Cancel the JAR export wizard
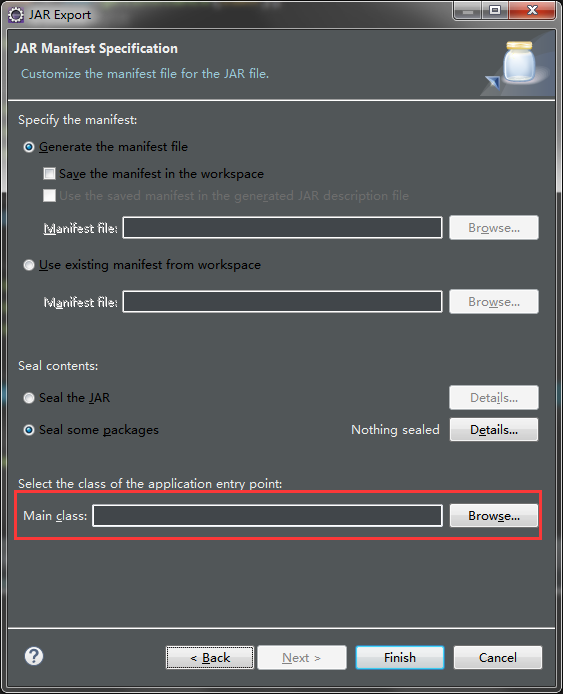The height and width of the screenshot is (694, 563). 497,658
